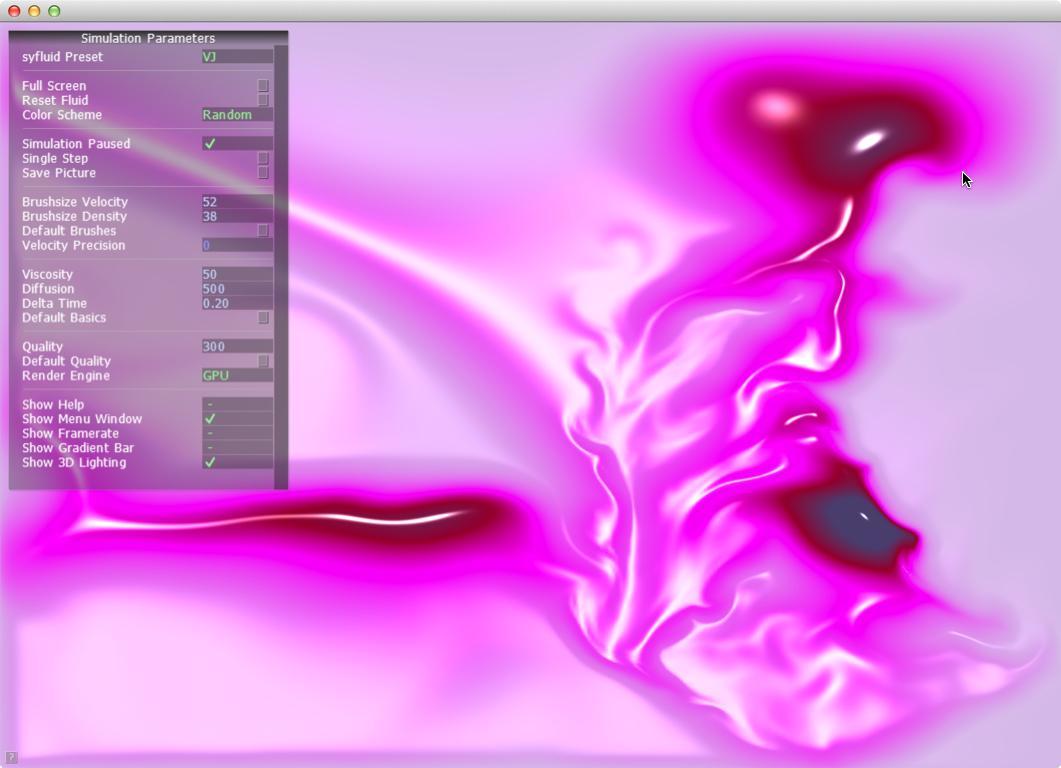Image resolution: width=1061 pixels, height=768 pixels.
Task: Turn off the Show Menu Window option
Action: click(210, 419)
